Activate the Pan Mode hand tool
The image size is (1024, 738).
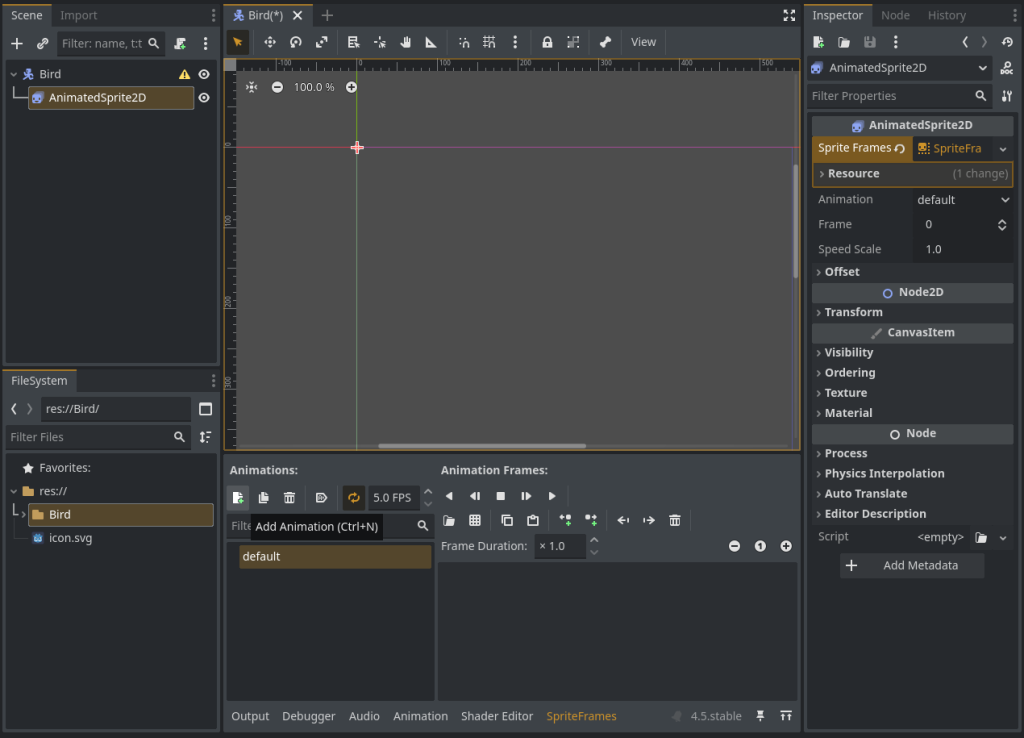(406, 42)
